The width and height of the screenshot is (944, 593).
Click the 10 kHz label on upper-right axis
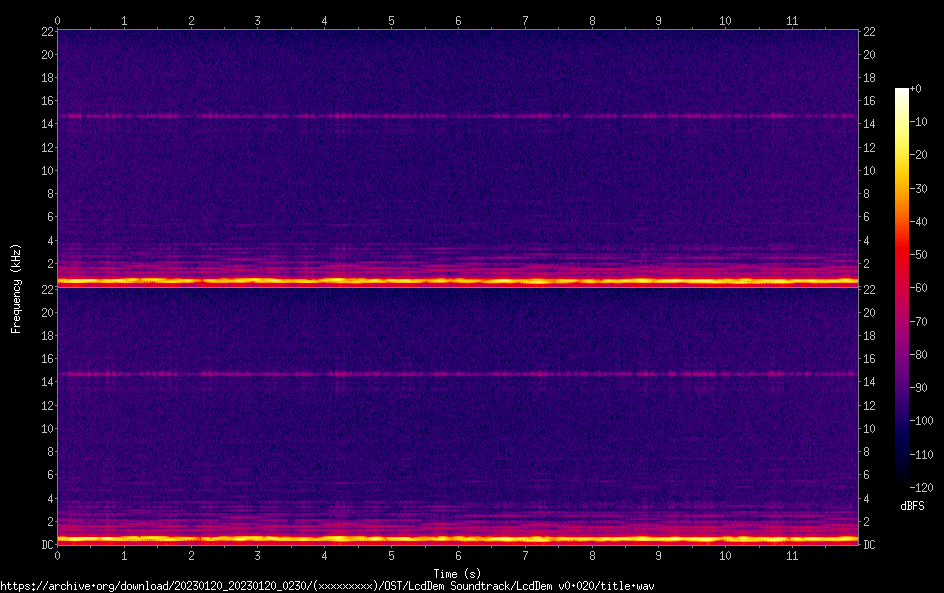(870, 170)
